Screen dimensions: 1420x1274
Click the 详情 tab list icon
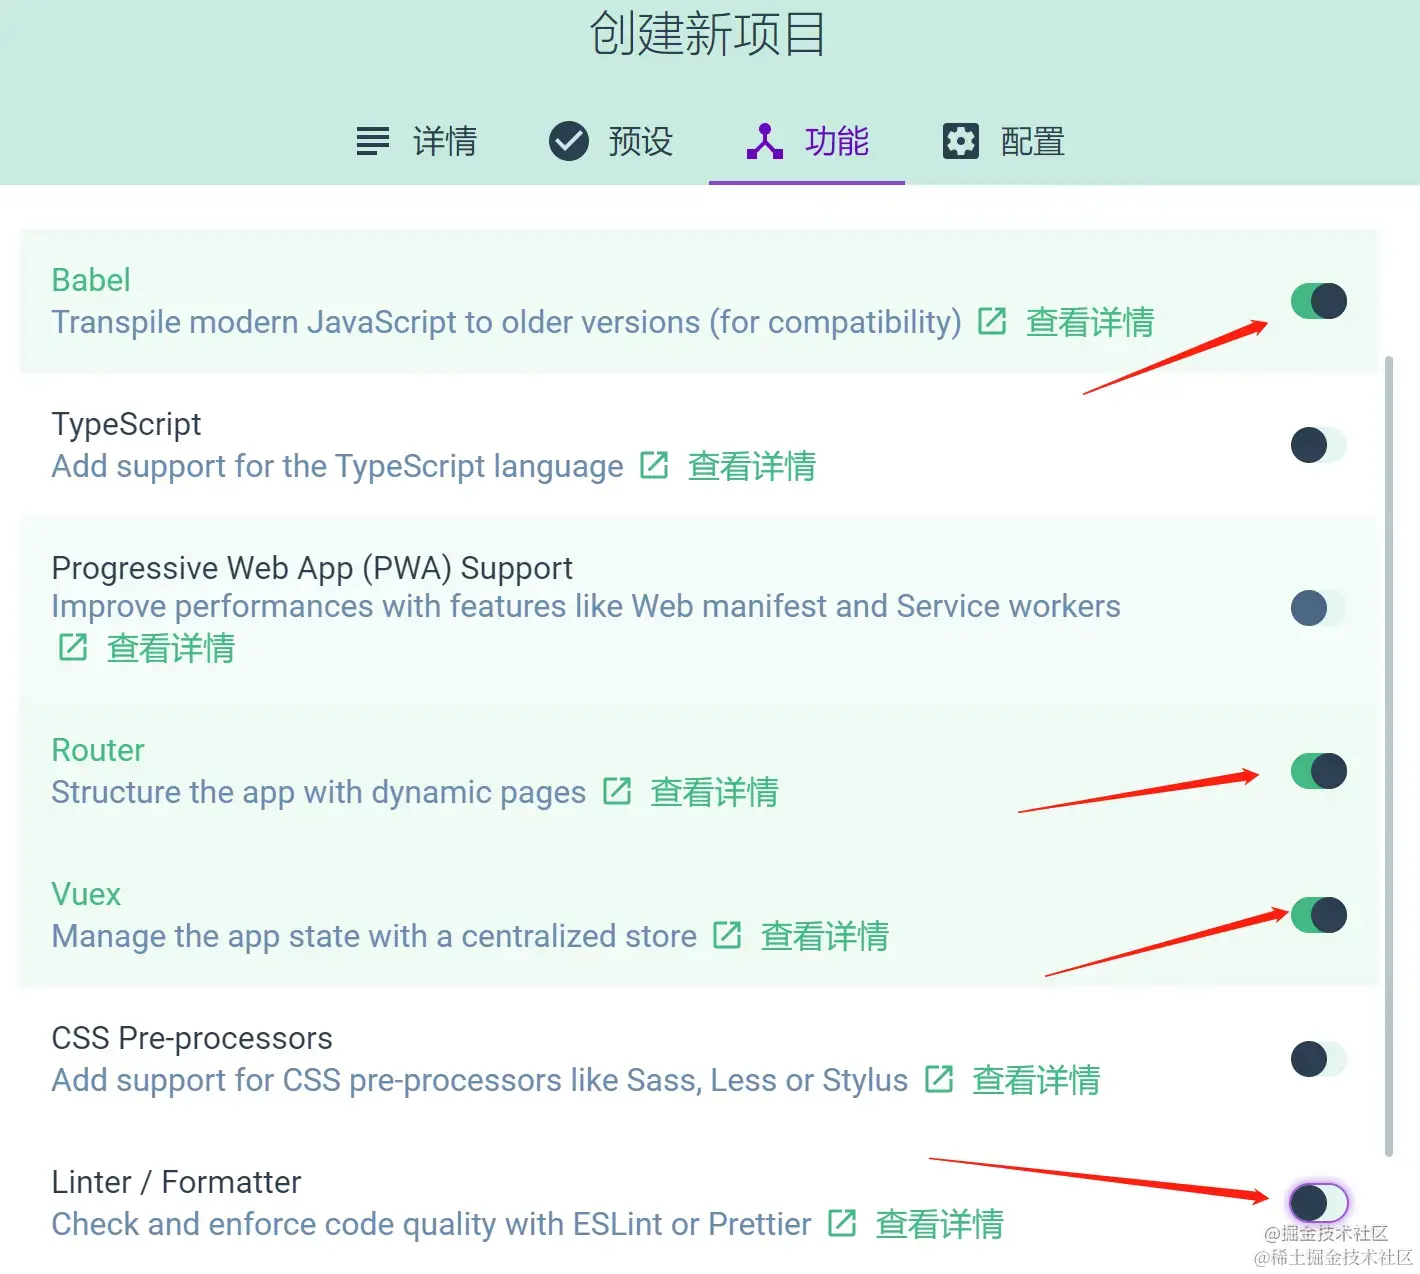[373, 141]
